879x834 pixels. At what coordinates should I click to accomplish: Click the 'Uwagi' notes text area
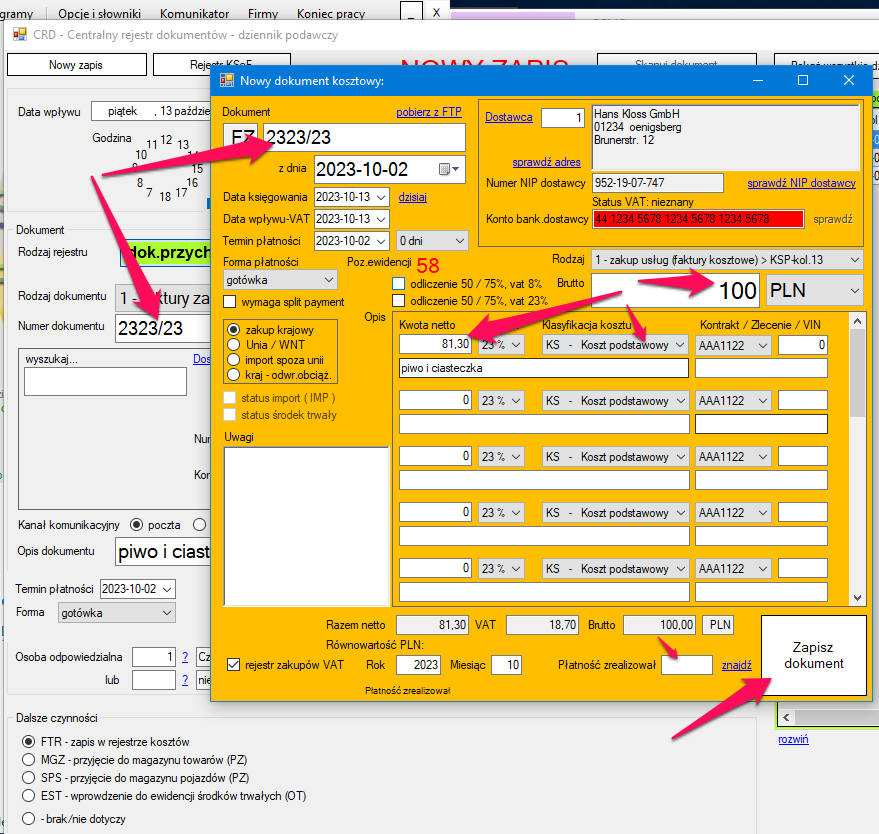(x=306, y=526)
